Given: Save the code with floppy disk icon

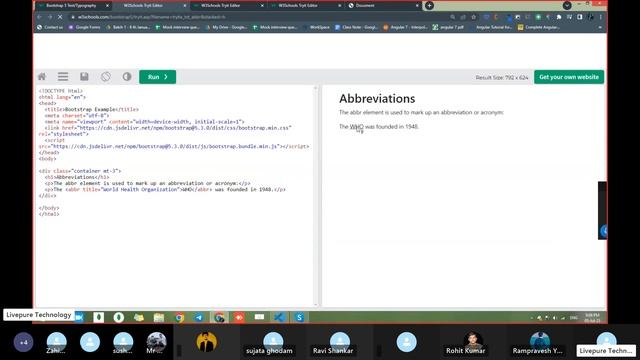Looking at the screenshot, I should [x=84, y=77].
